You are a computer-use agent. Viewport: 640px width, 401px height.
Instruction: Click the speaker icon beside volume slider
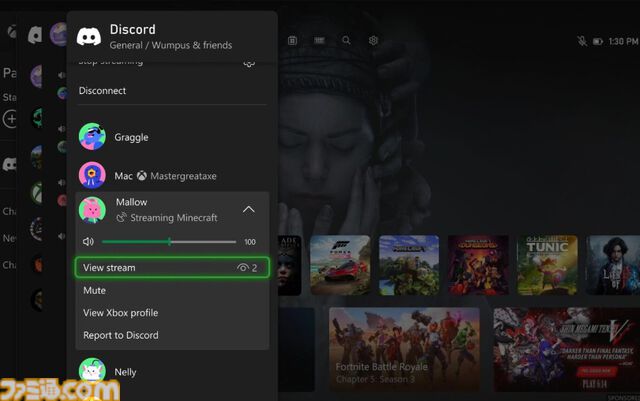click(88, 242)
